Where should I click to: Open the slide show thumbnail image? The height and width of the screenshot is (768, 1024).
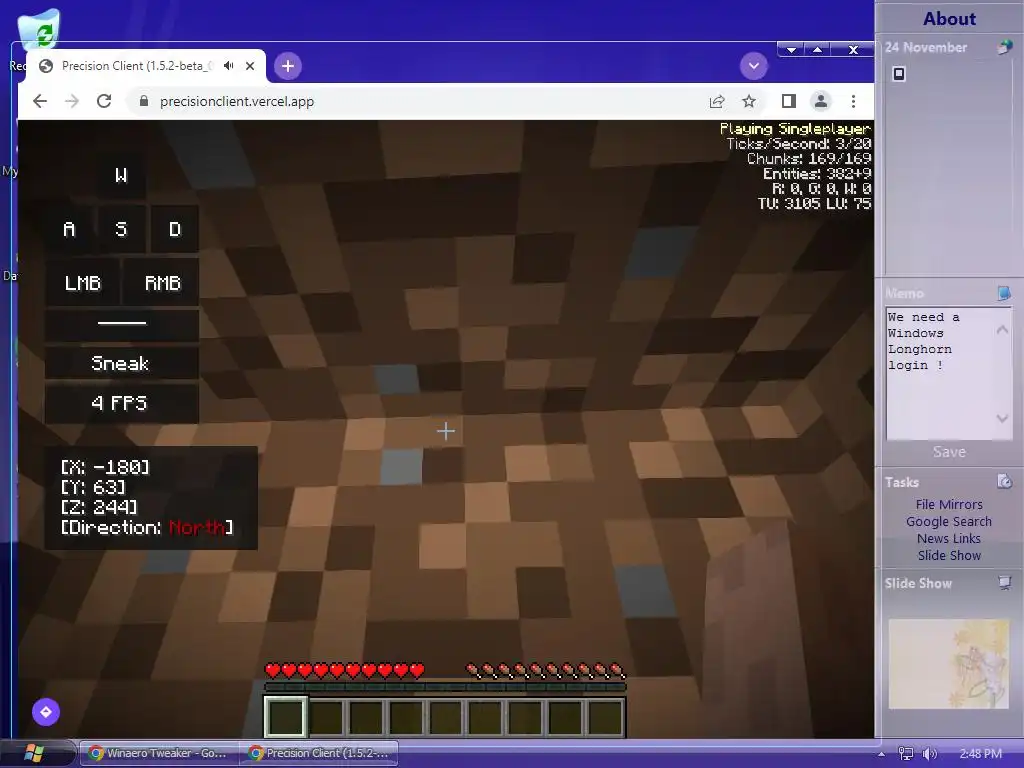[x=949, y=664]
